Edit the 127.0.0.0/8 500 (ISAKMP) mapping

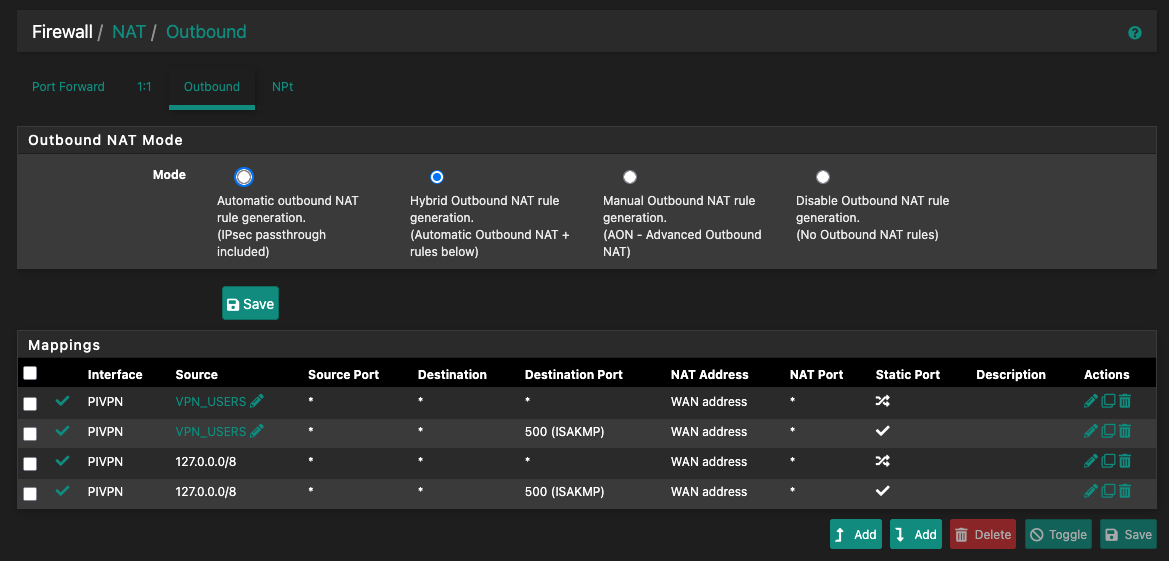tap(1090, 491)
